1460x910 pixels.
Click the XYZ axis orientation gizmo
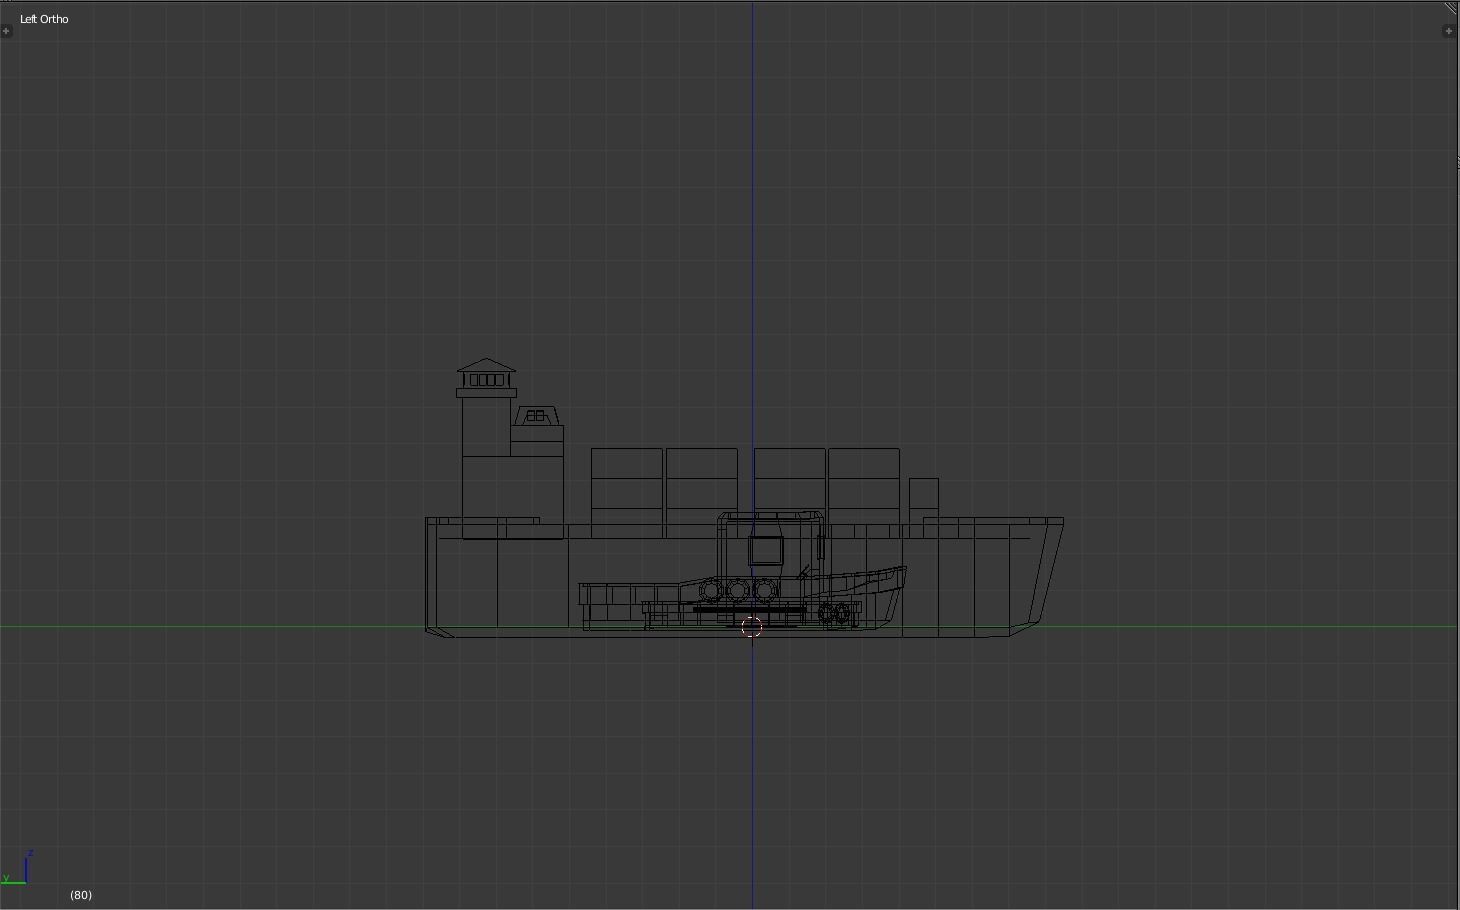[x=17, y=868]
